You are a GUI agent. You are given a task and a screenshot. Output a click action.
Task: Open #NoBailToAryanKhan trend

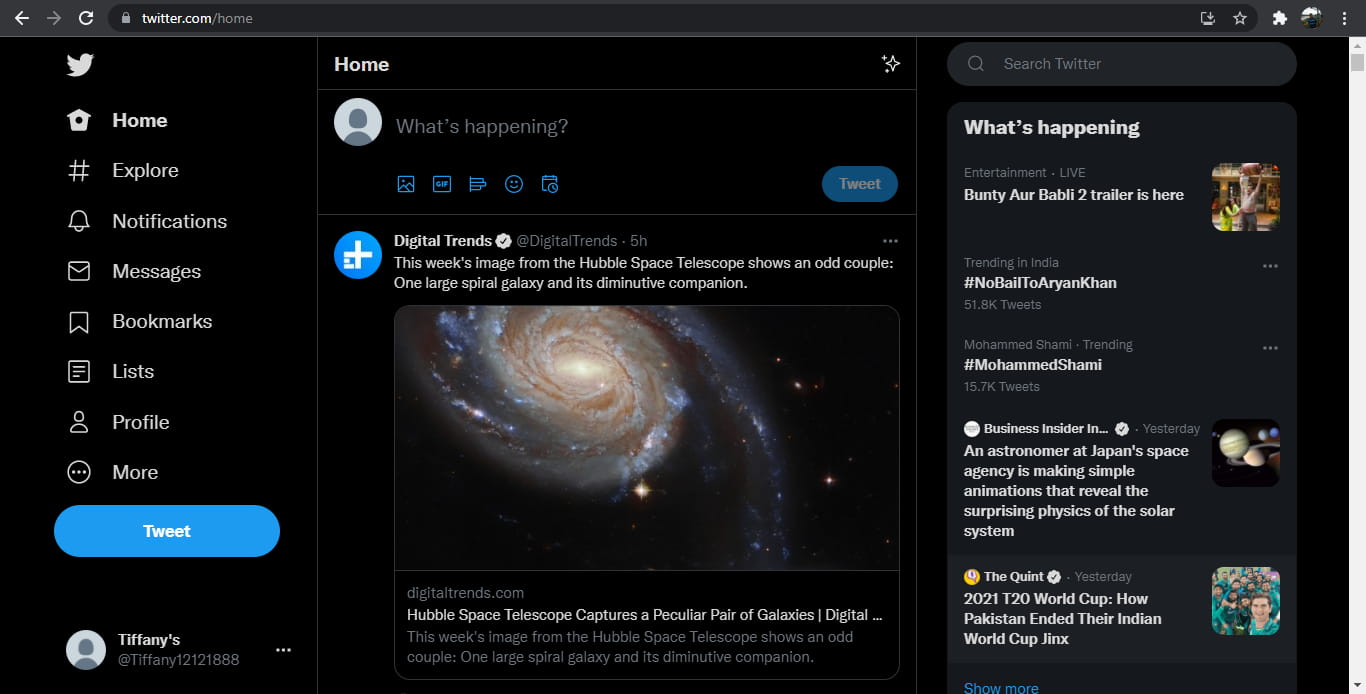click(1040, 283)
